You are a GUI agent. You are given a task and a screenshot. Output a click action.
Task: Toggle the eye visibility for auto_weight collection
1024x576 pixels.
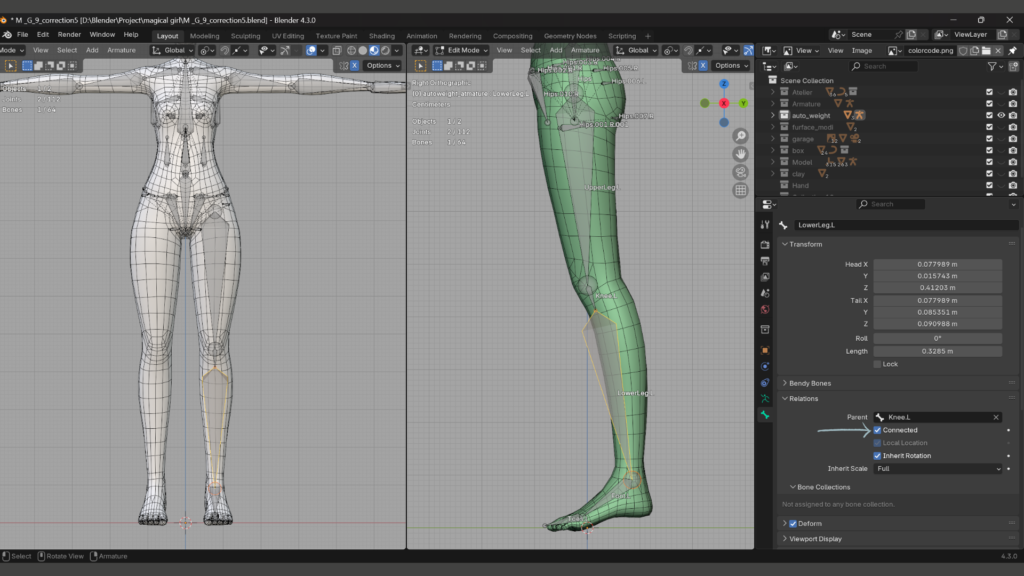click(x=1001, y=115)
